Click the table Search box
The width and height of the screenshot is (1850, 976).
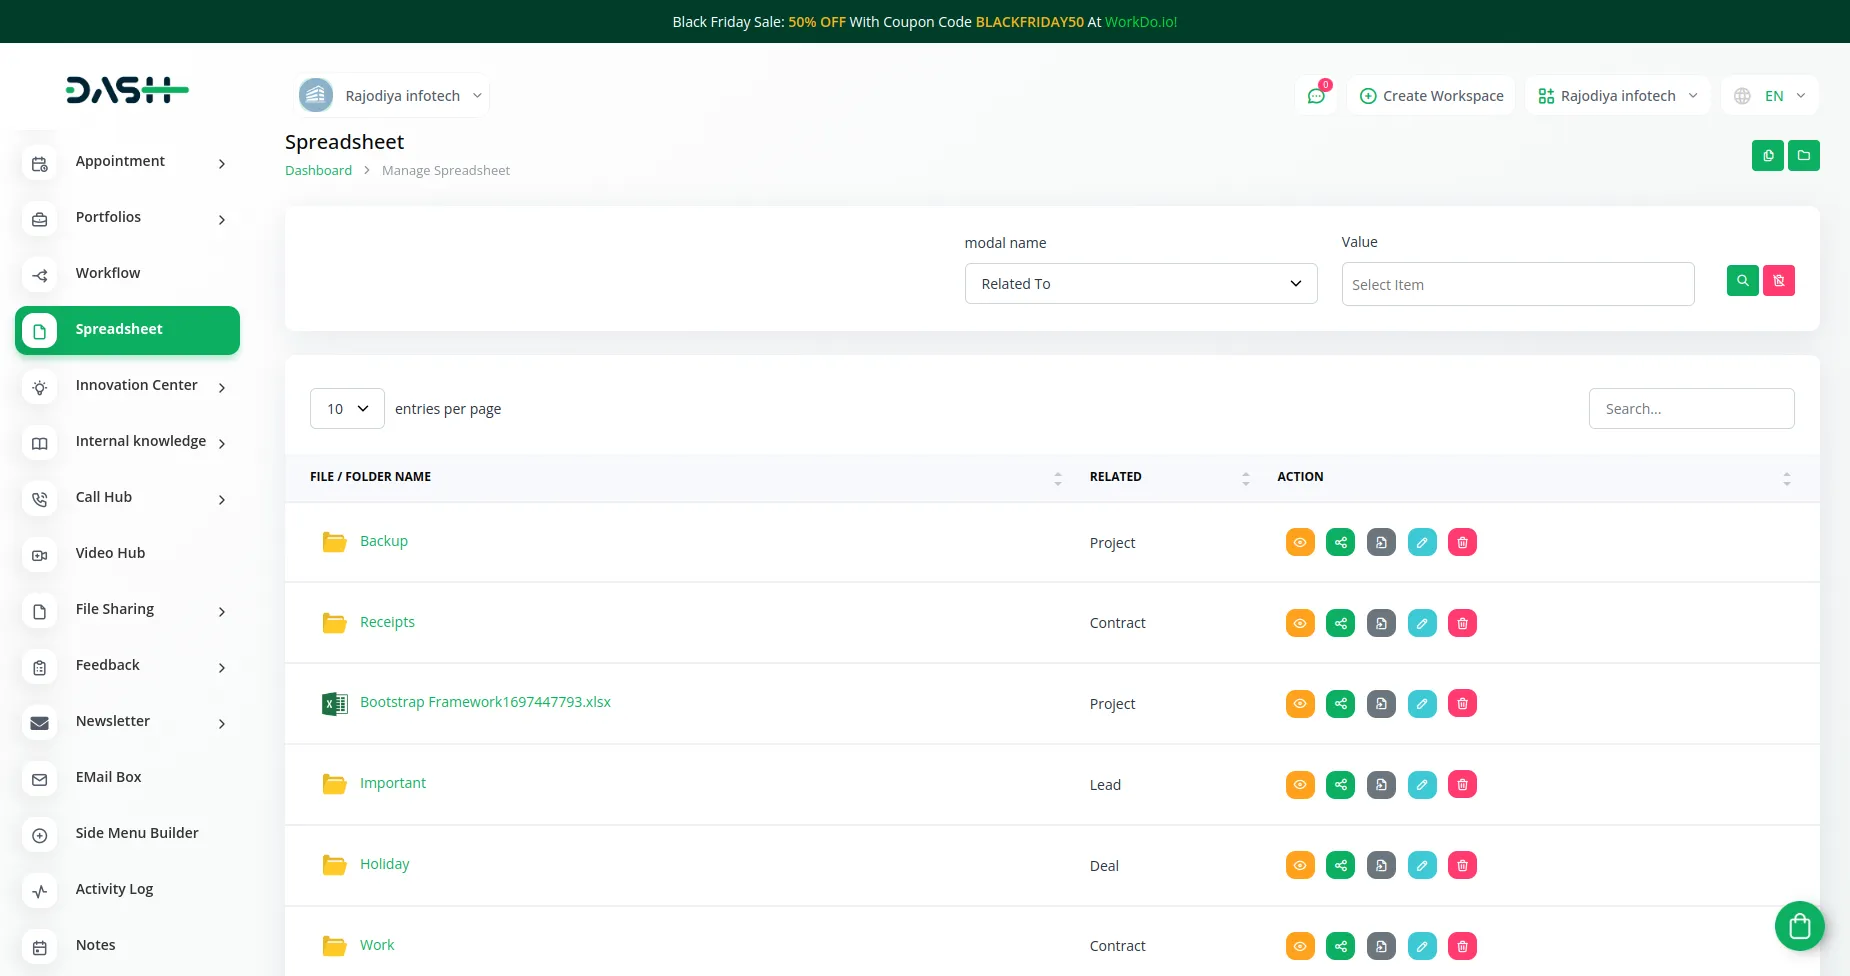(1692, 409)
